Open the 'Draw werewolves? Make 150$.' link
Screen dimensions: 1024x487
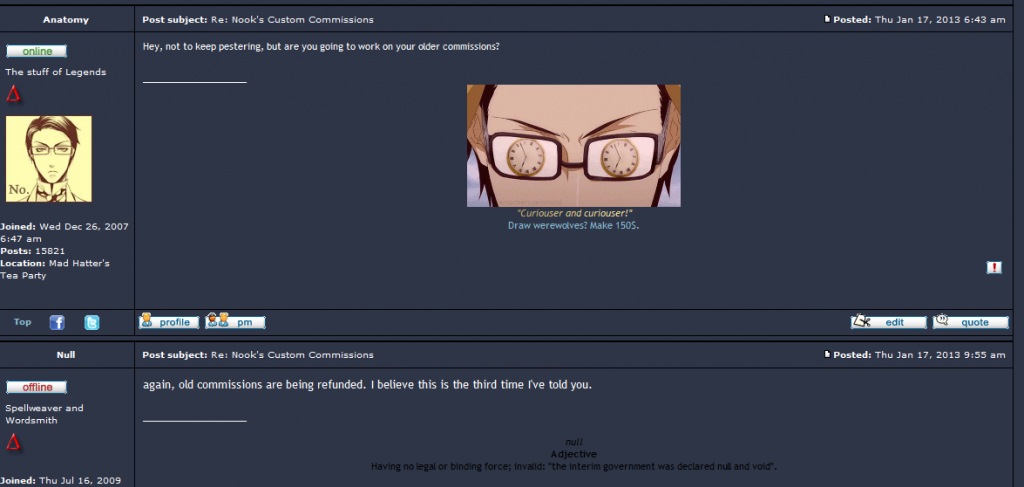coord(573,225)
